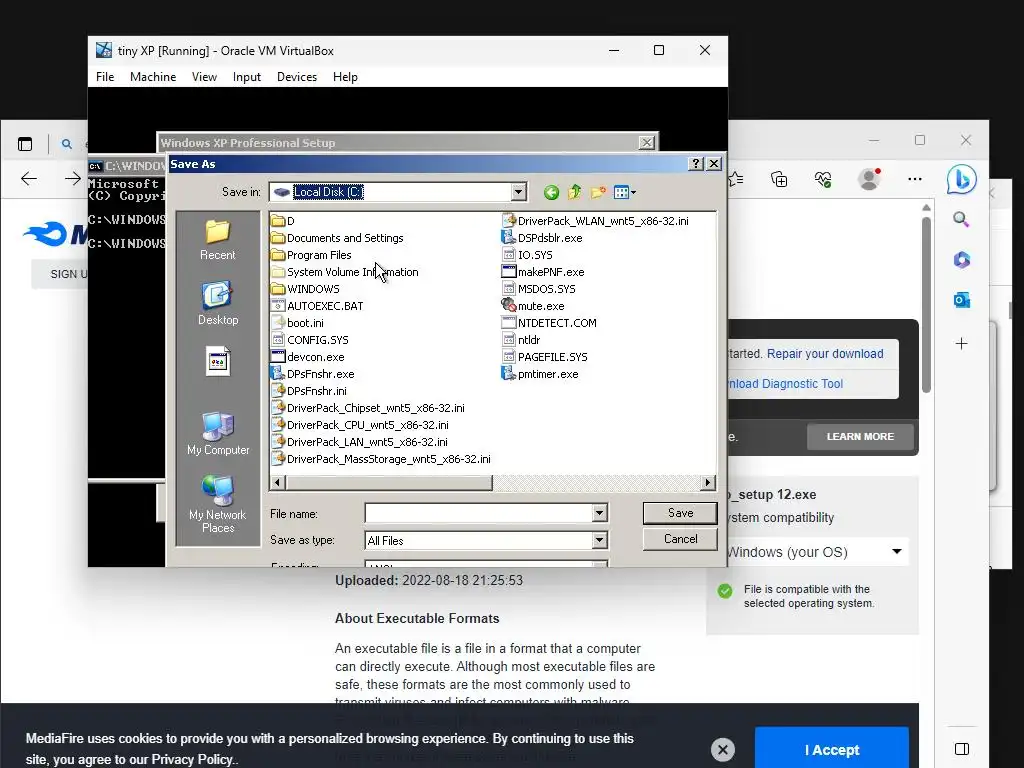Click the Save button

[680, 513]
